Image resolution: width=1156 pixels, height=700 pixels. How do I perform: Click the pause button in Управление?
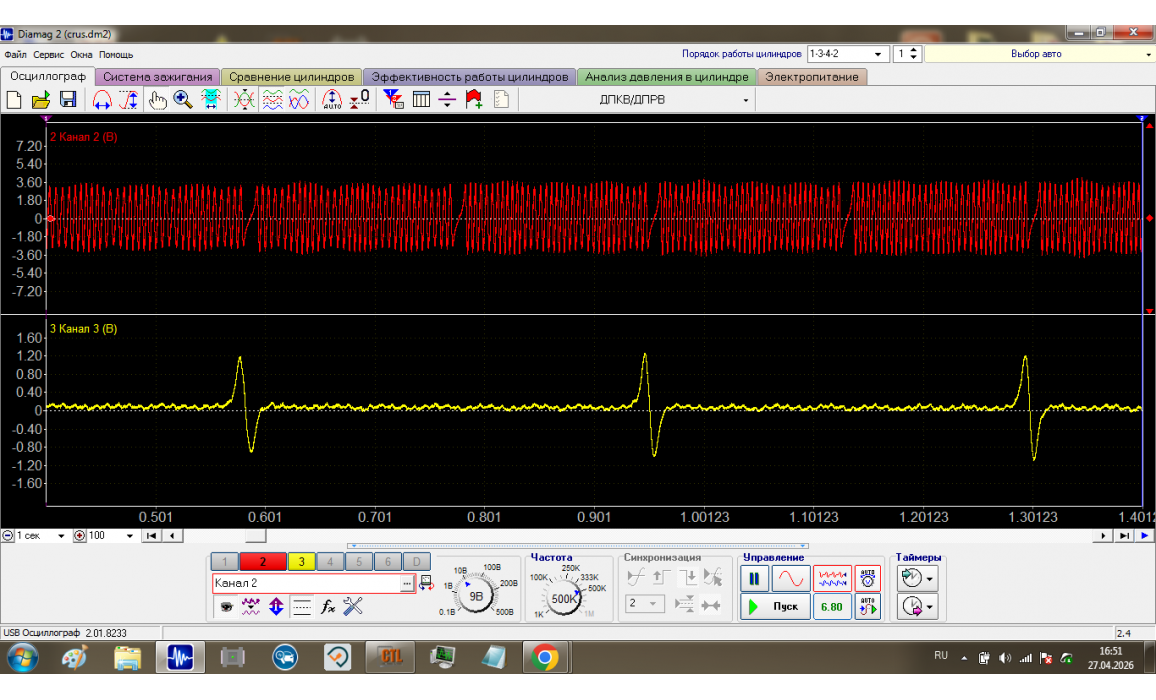[x=754, y=578]
